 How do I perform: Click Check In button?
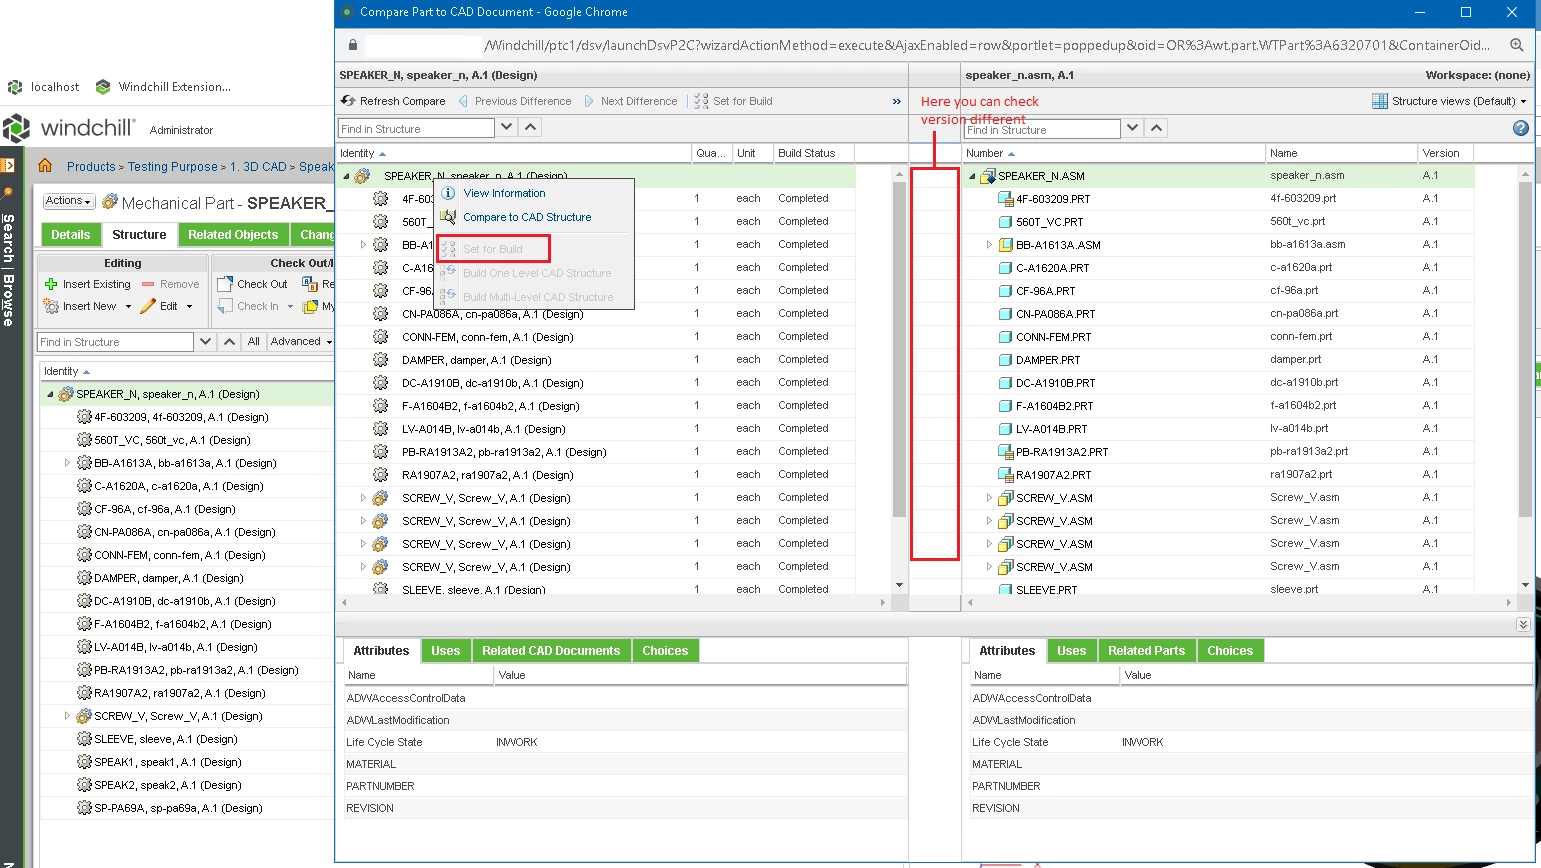(256, 306)
